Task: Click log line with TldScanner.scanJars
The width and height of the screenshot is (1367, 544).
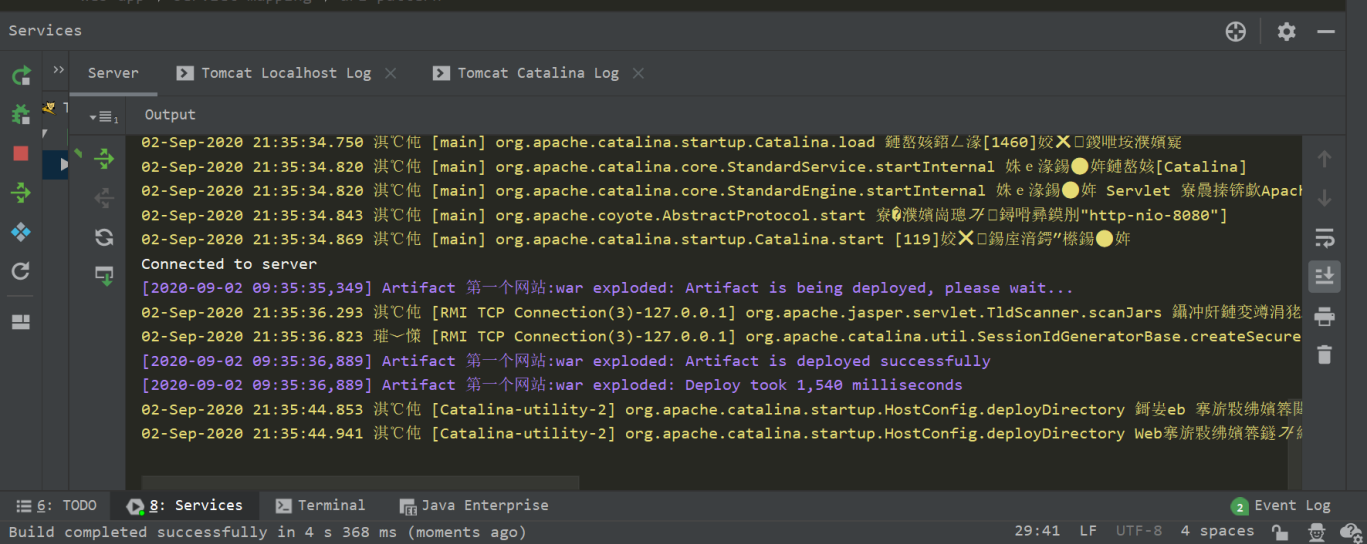Action: 721,312
